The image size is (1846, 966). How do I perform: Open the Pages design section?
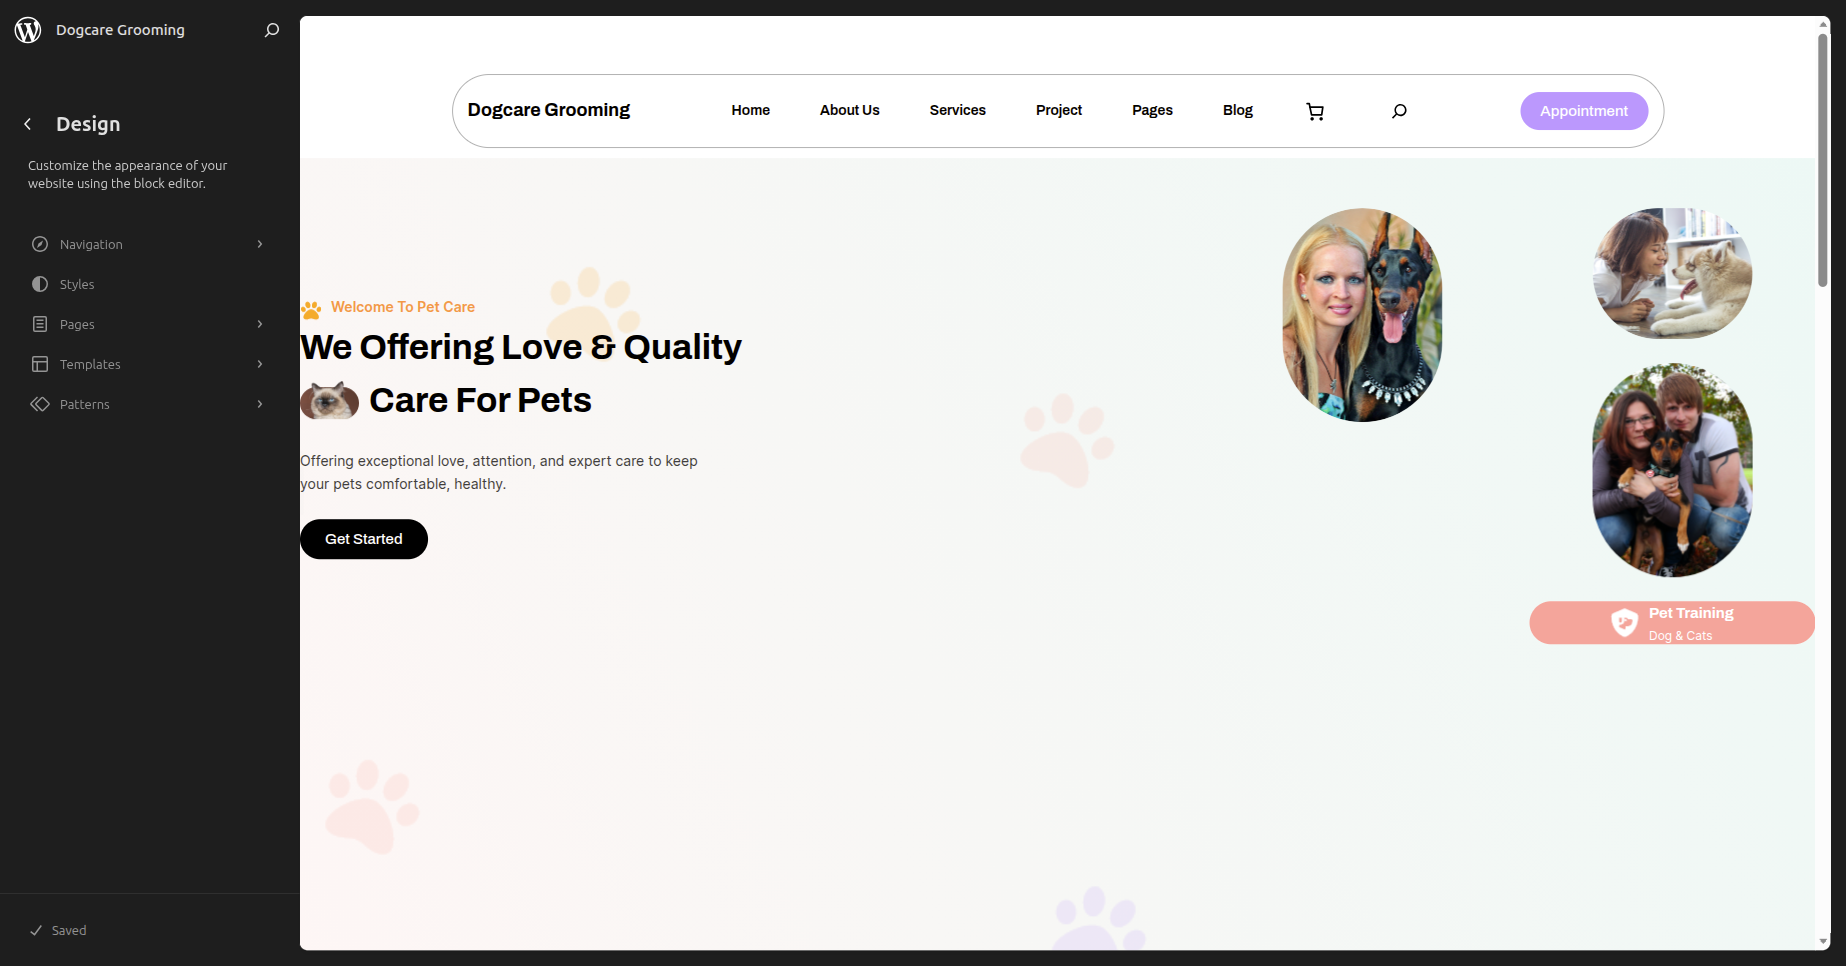(x=150, y=324)
